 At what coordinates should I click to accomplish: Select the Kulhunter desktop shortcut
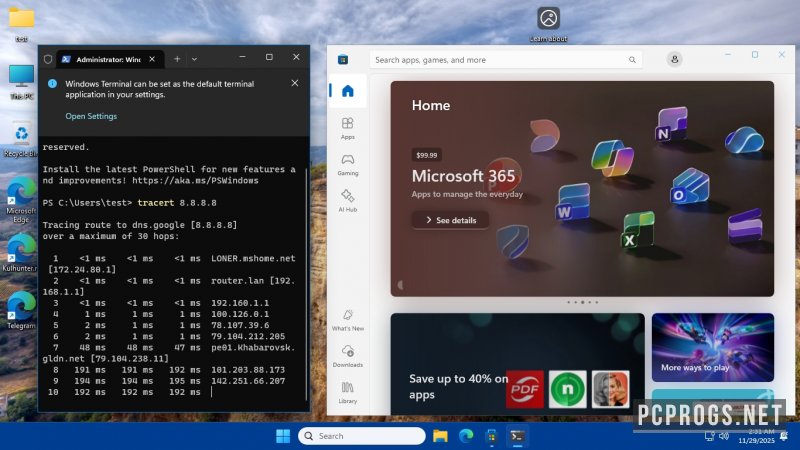coord(20,253)
